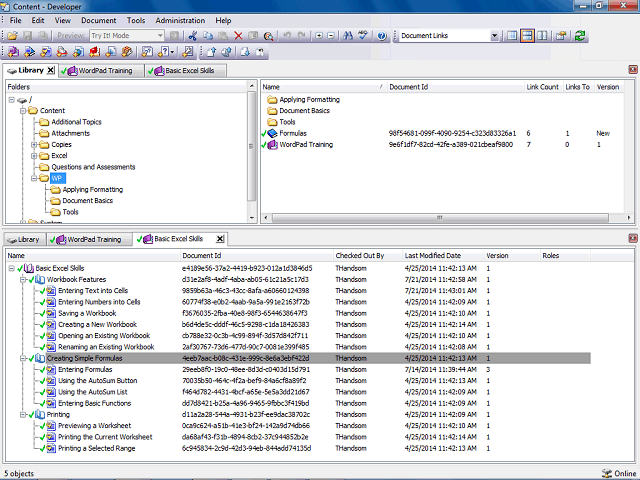The height and width of the screenshot is (480, 640).
Task: Click the Folders pane down scroll arrow
Action: pyautogui.click(x=252, y=218)
